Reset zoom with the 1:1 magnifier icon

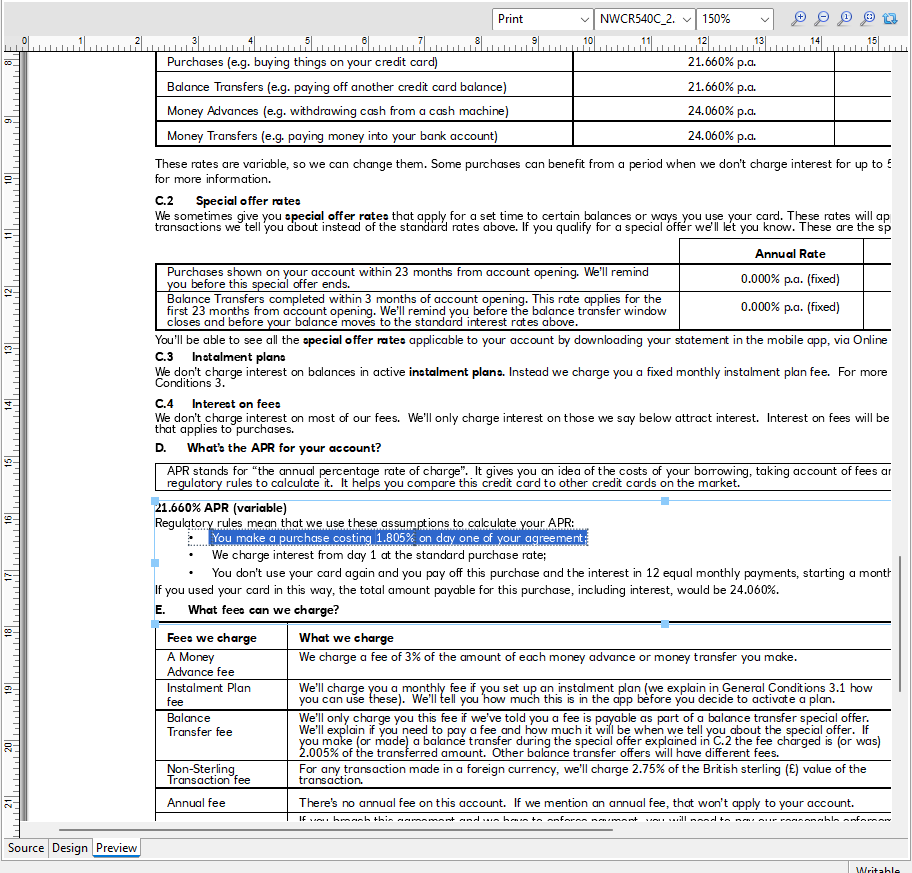[x=845, y=19]
